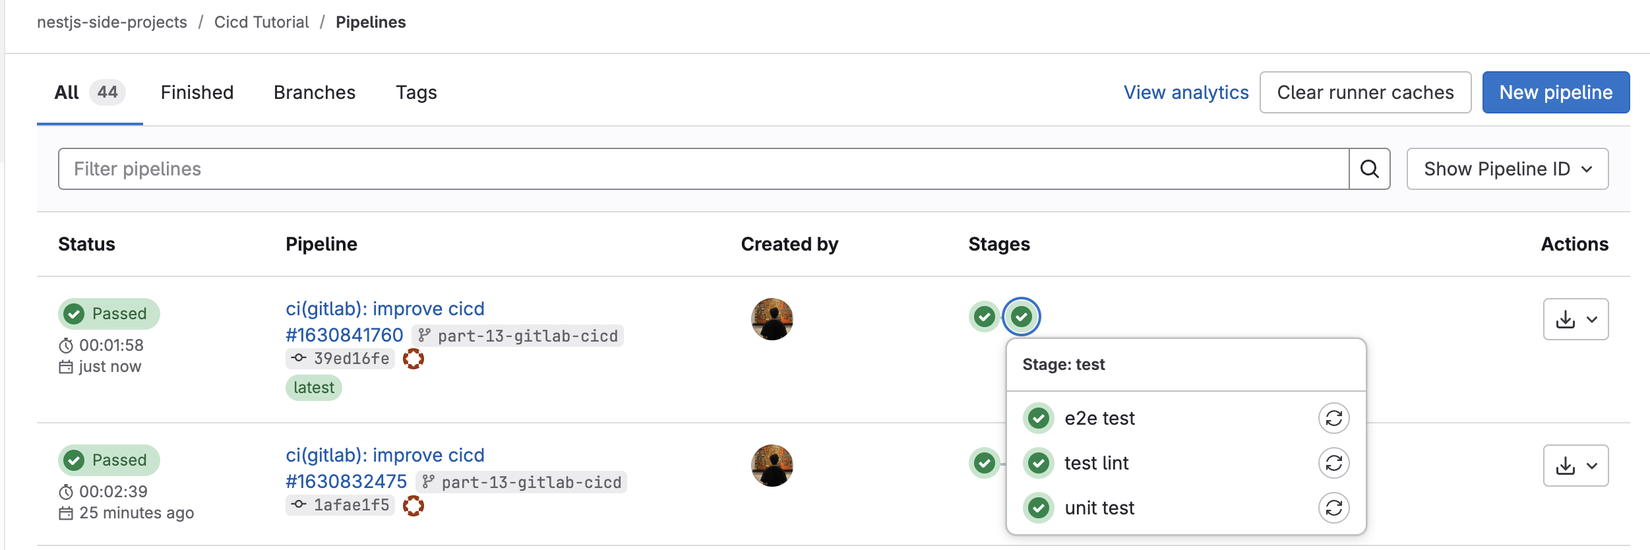The image size is (1650, 550).
Task: Retry the test lint job
Action: tap(1333, 463)
